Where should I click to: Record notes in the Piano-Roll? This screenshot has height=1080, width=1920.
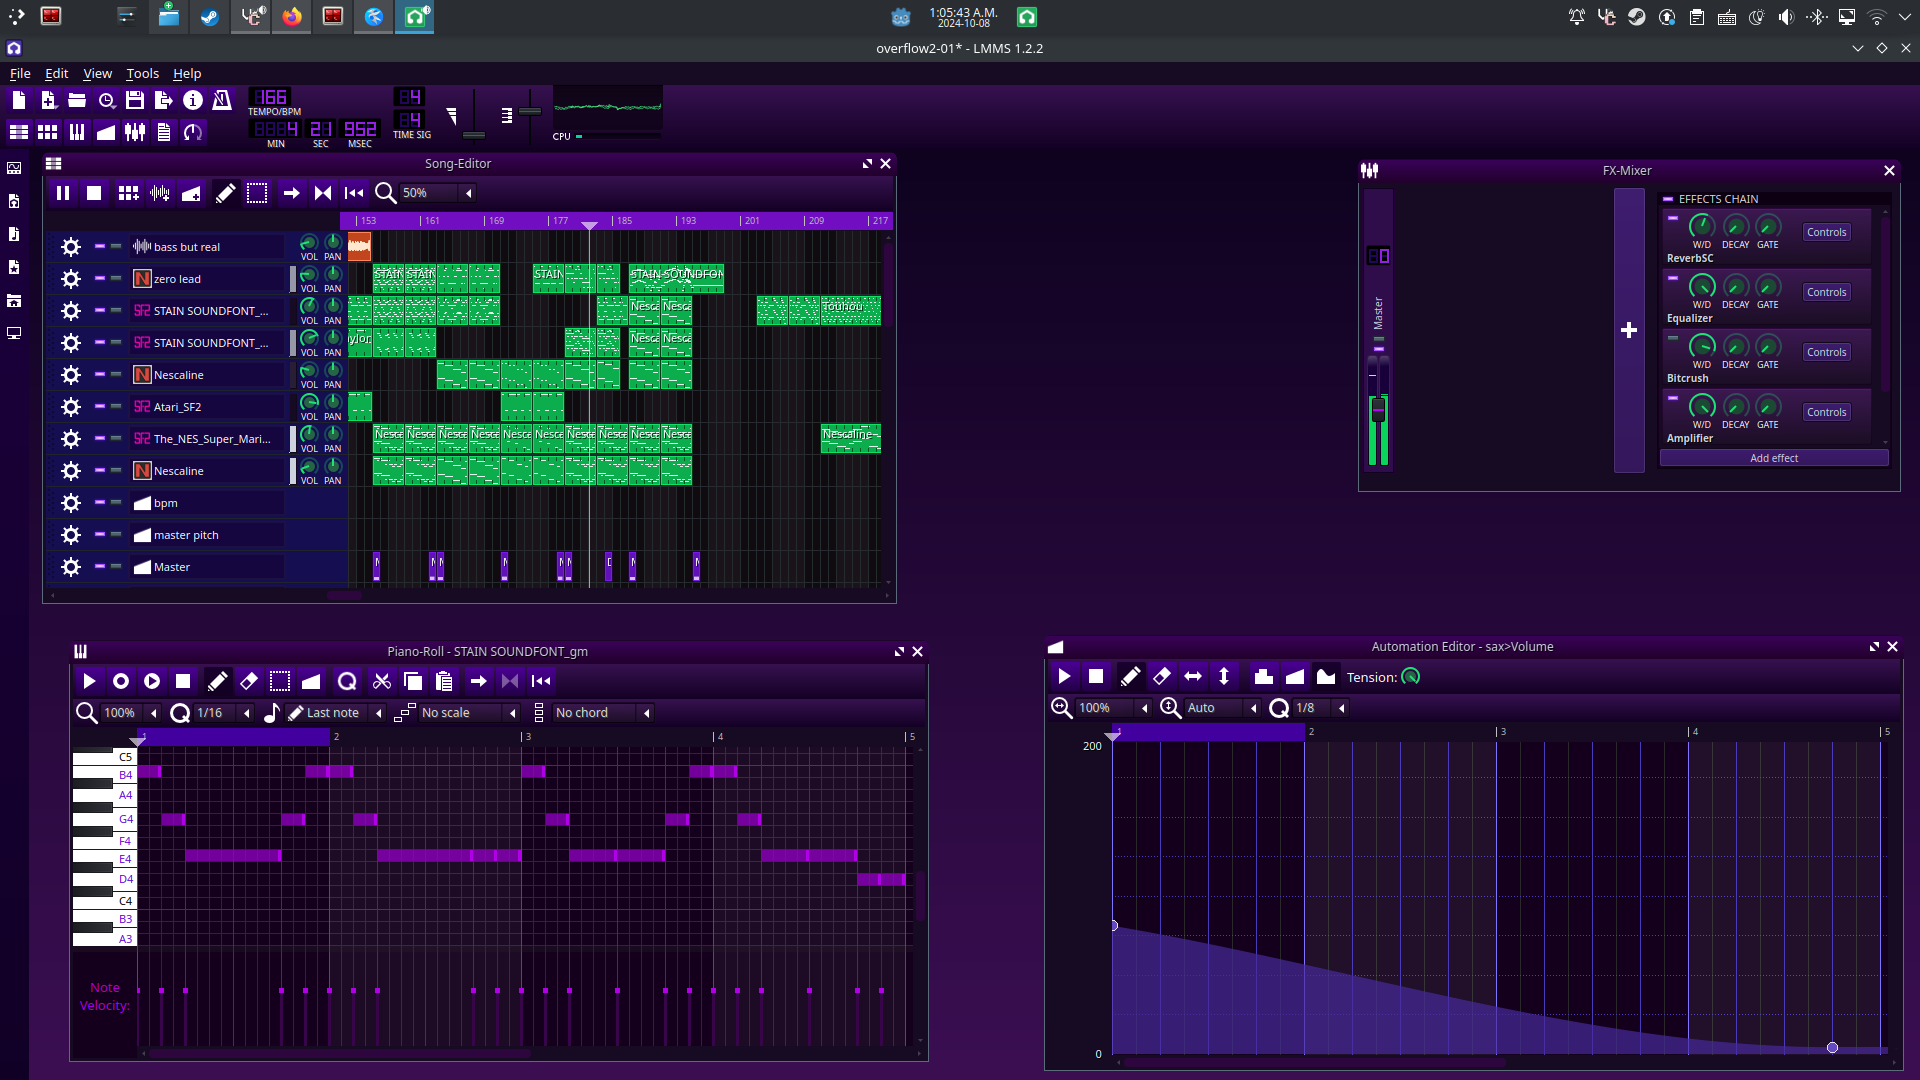(x=121, y=681)
